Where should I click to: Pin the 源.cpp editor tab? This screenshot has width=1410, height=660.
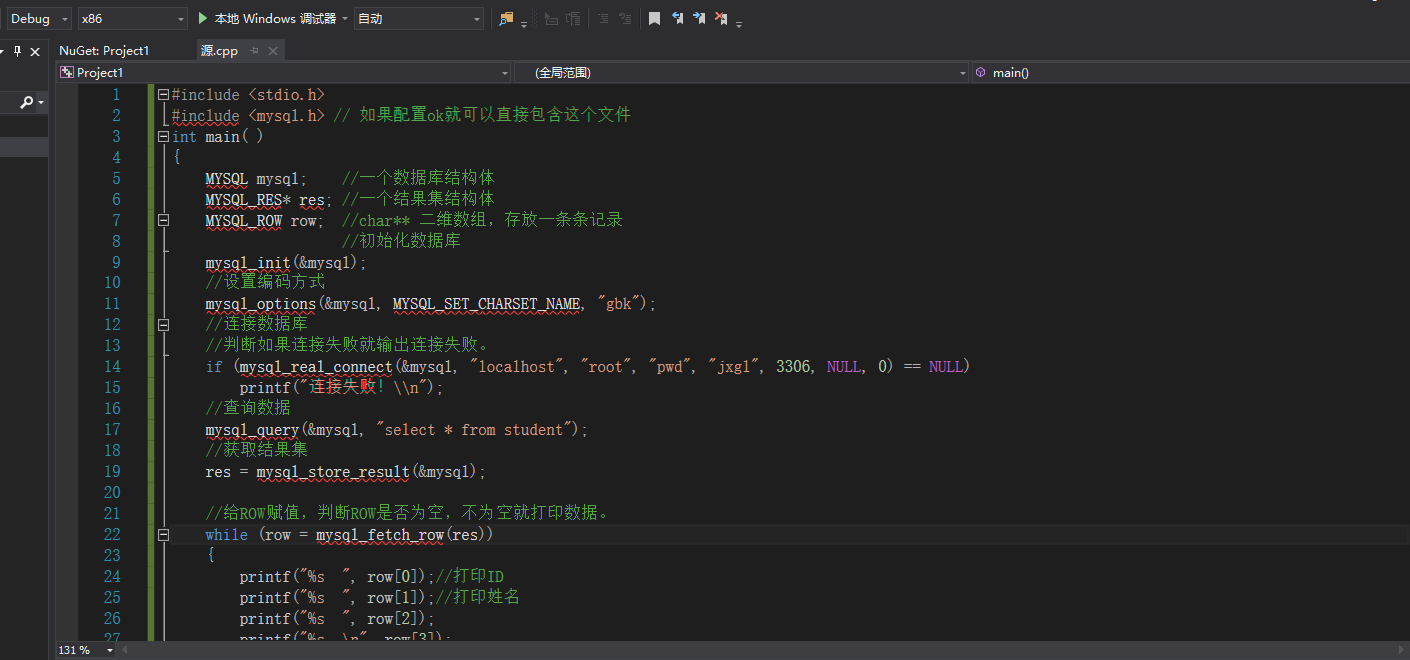[255, 50]
